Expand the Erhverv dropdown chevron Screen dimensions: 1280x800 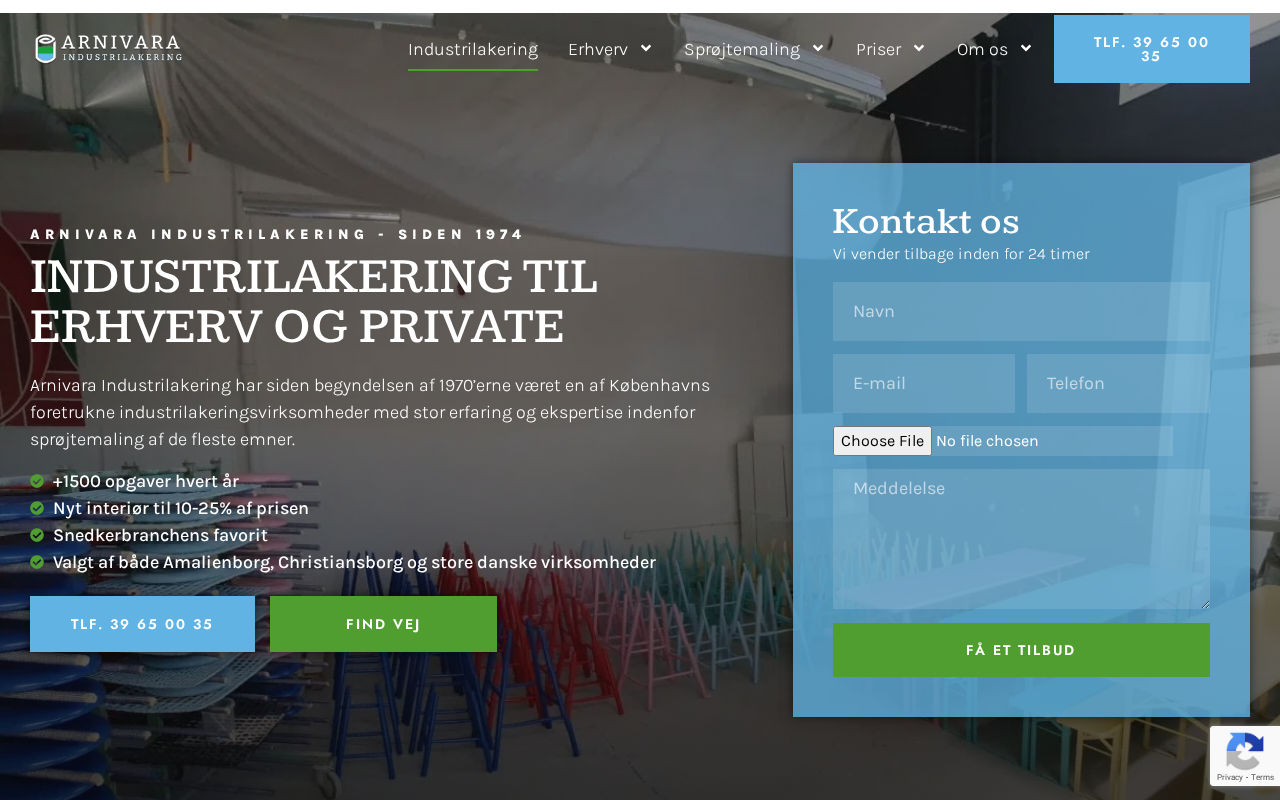(646, 48)
